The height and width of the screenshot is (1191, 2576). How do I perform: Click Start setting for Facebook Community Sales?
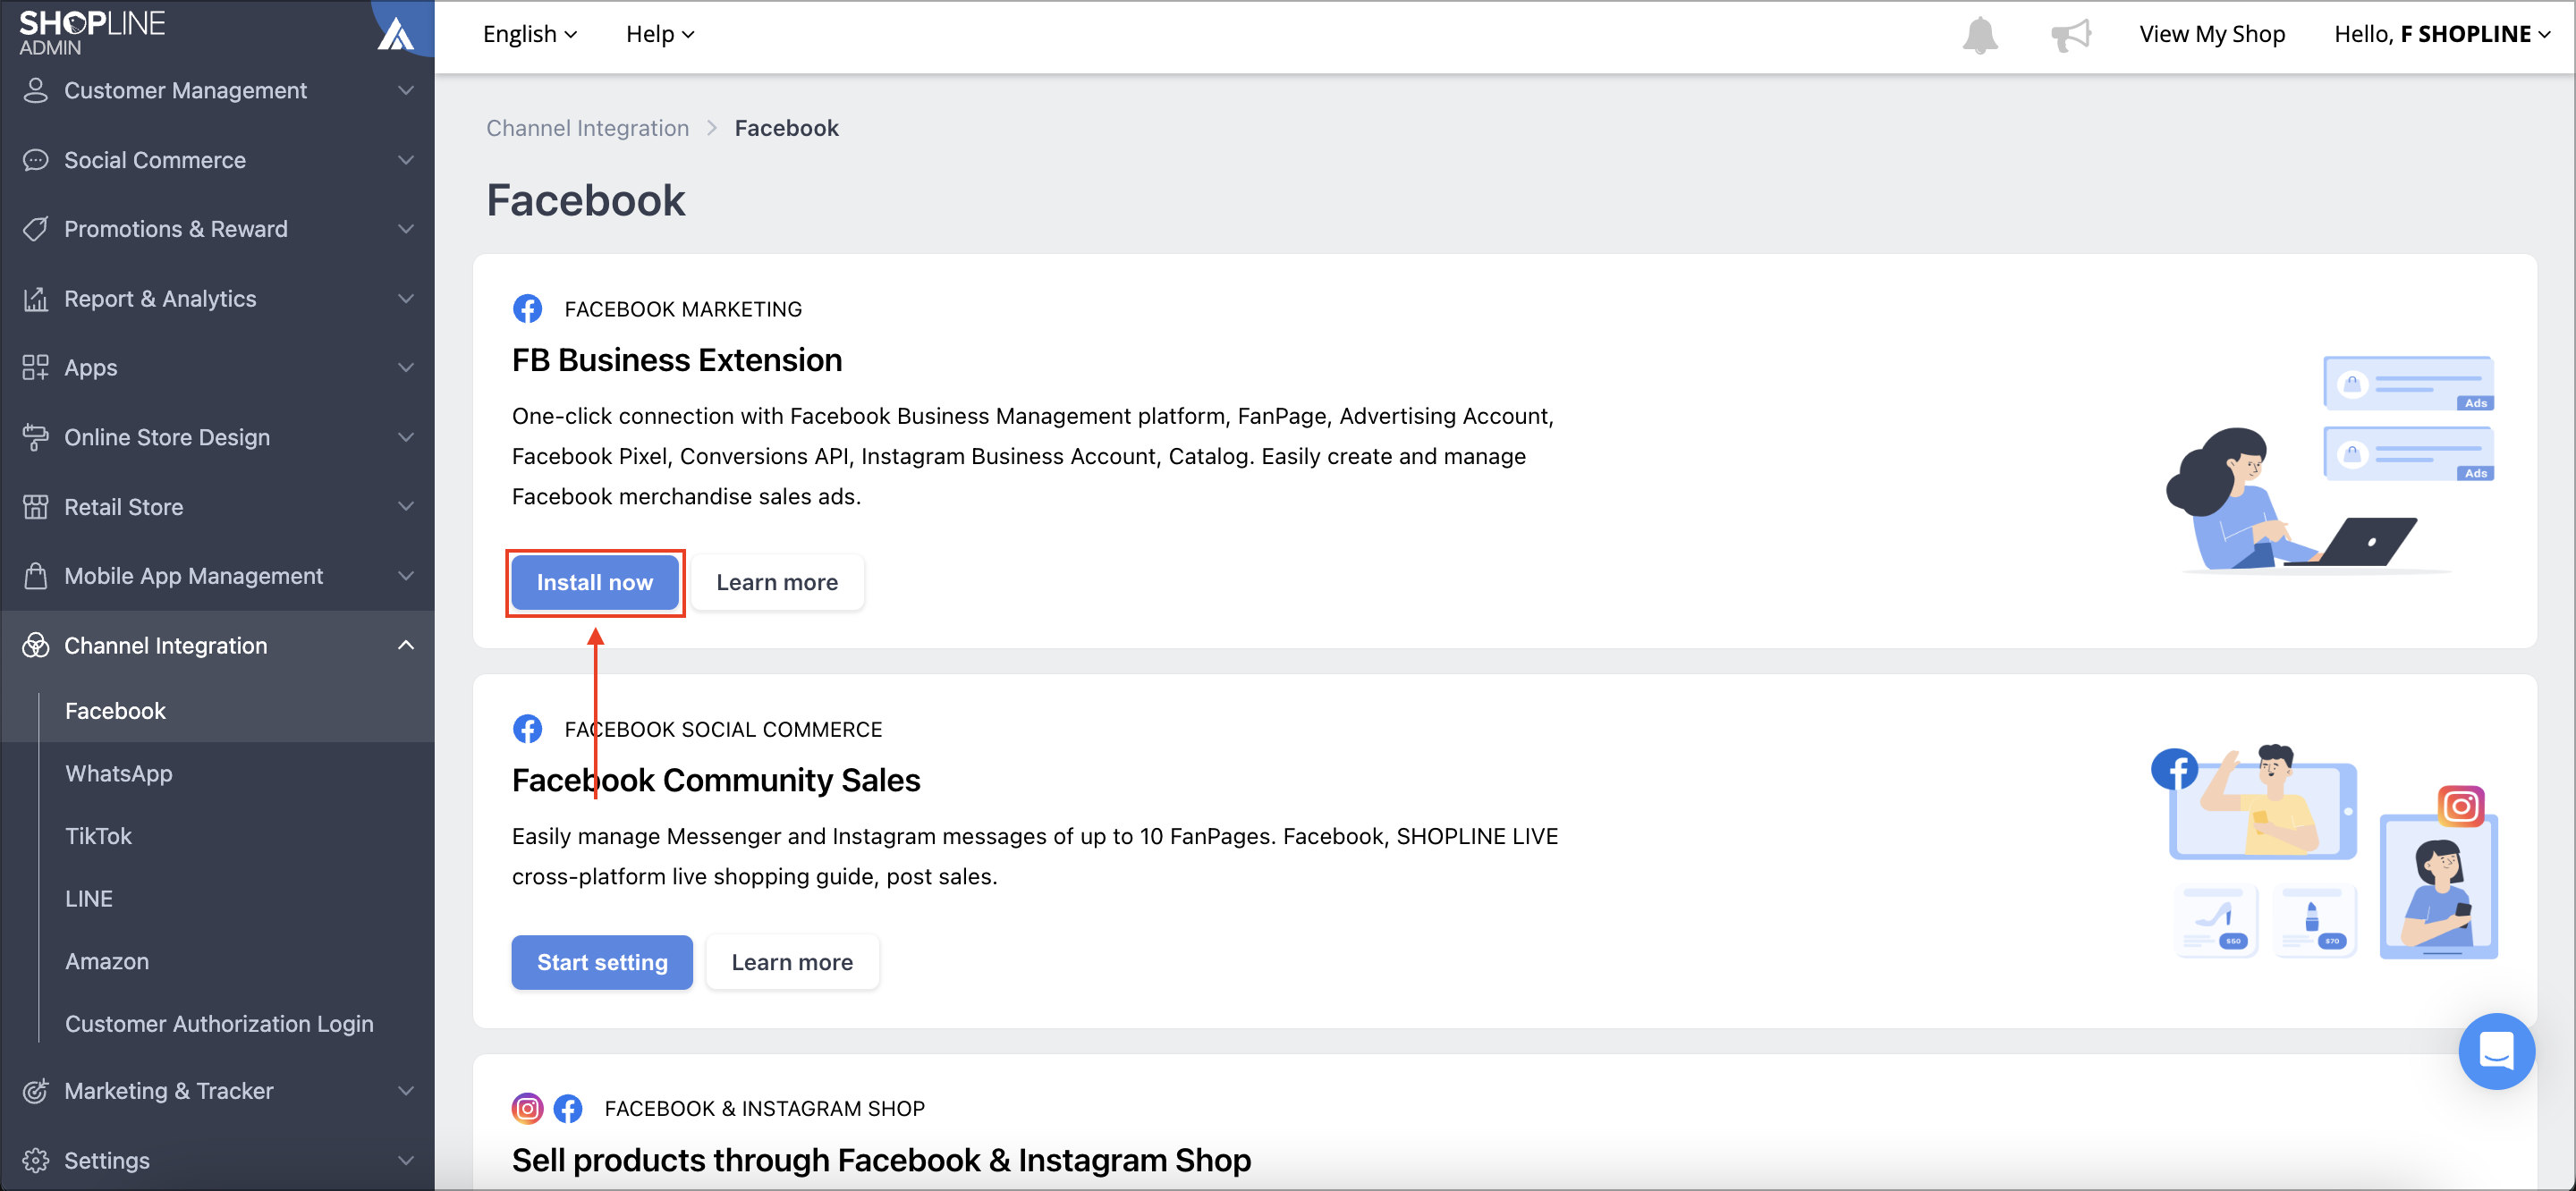(x=602, y=962)
